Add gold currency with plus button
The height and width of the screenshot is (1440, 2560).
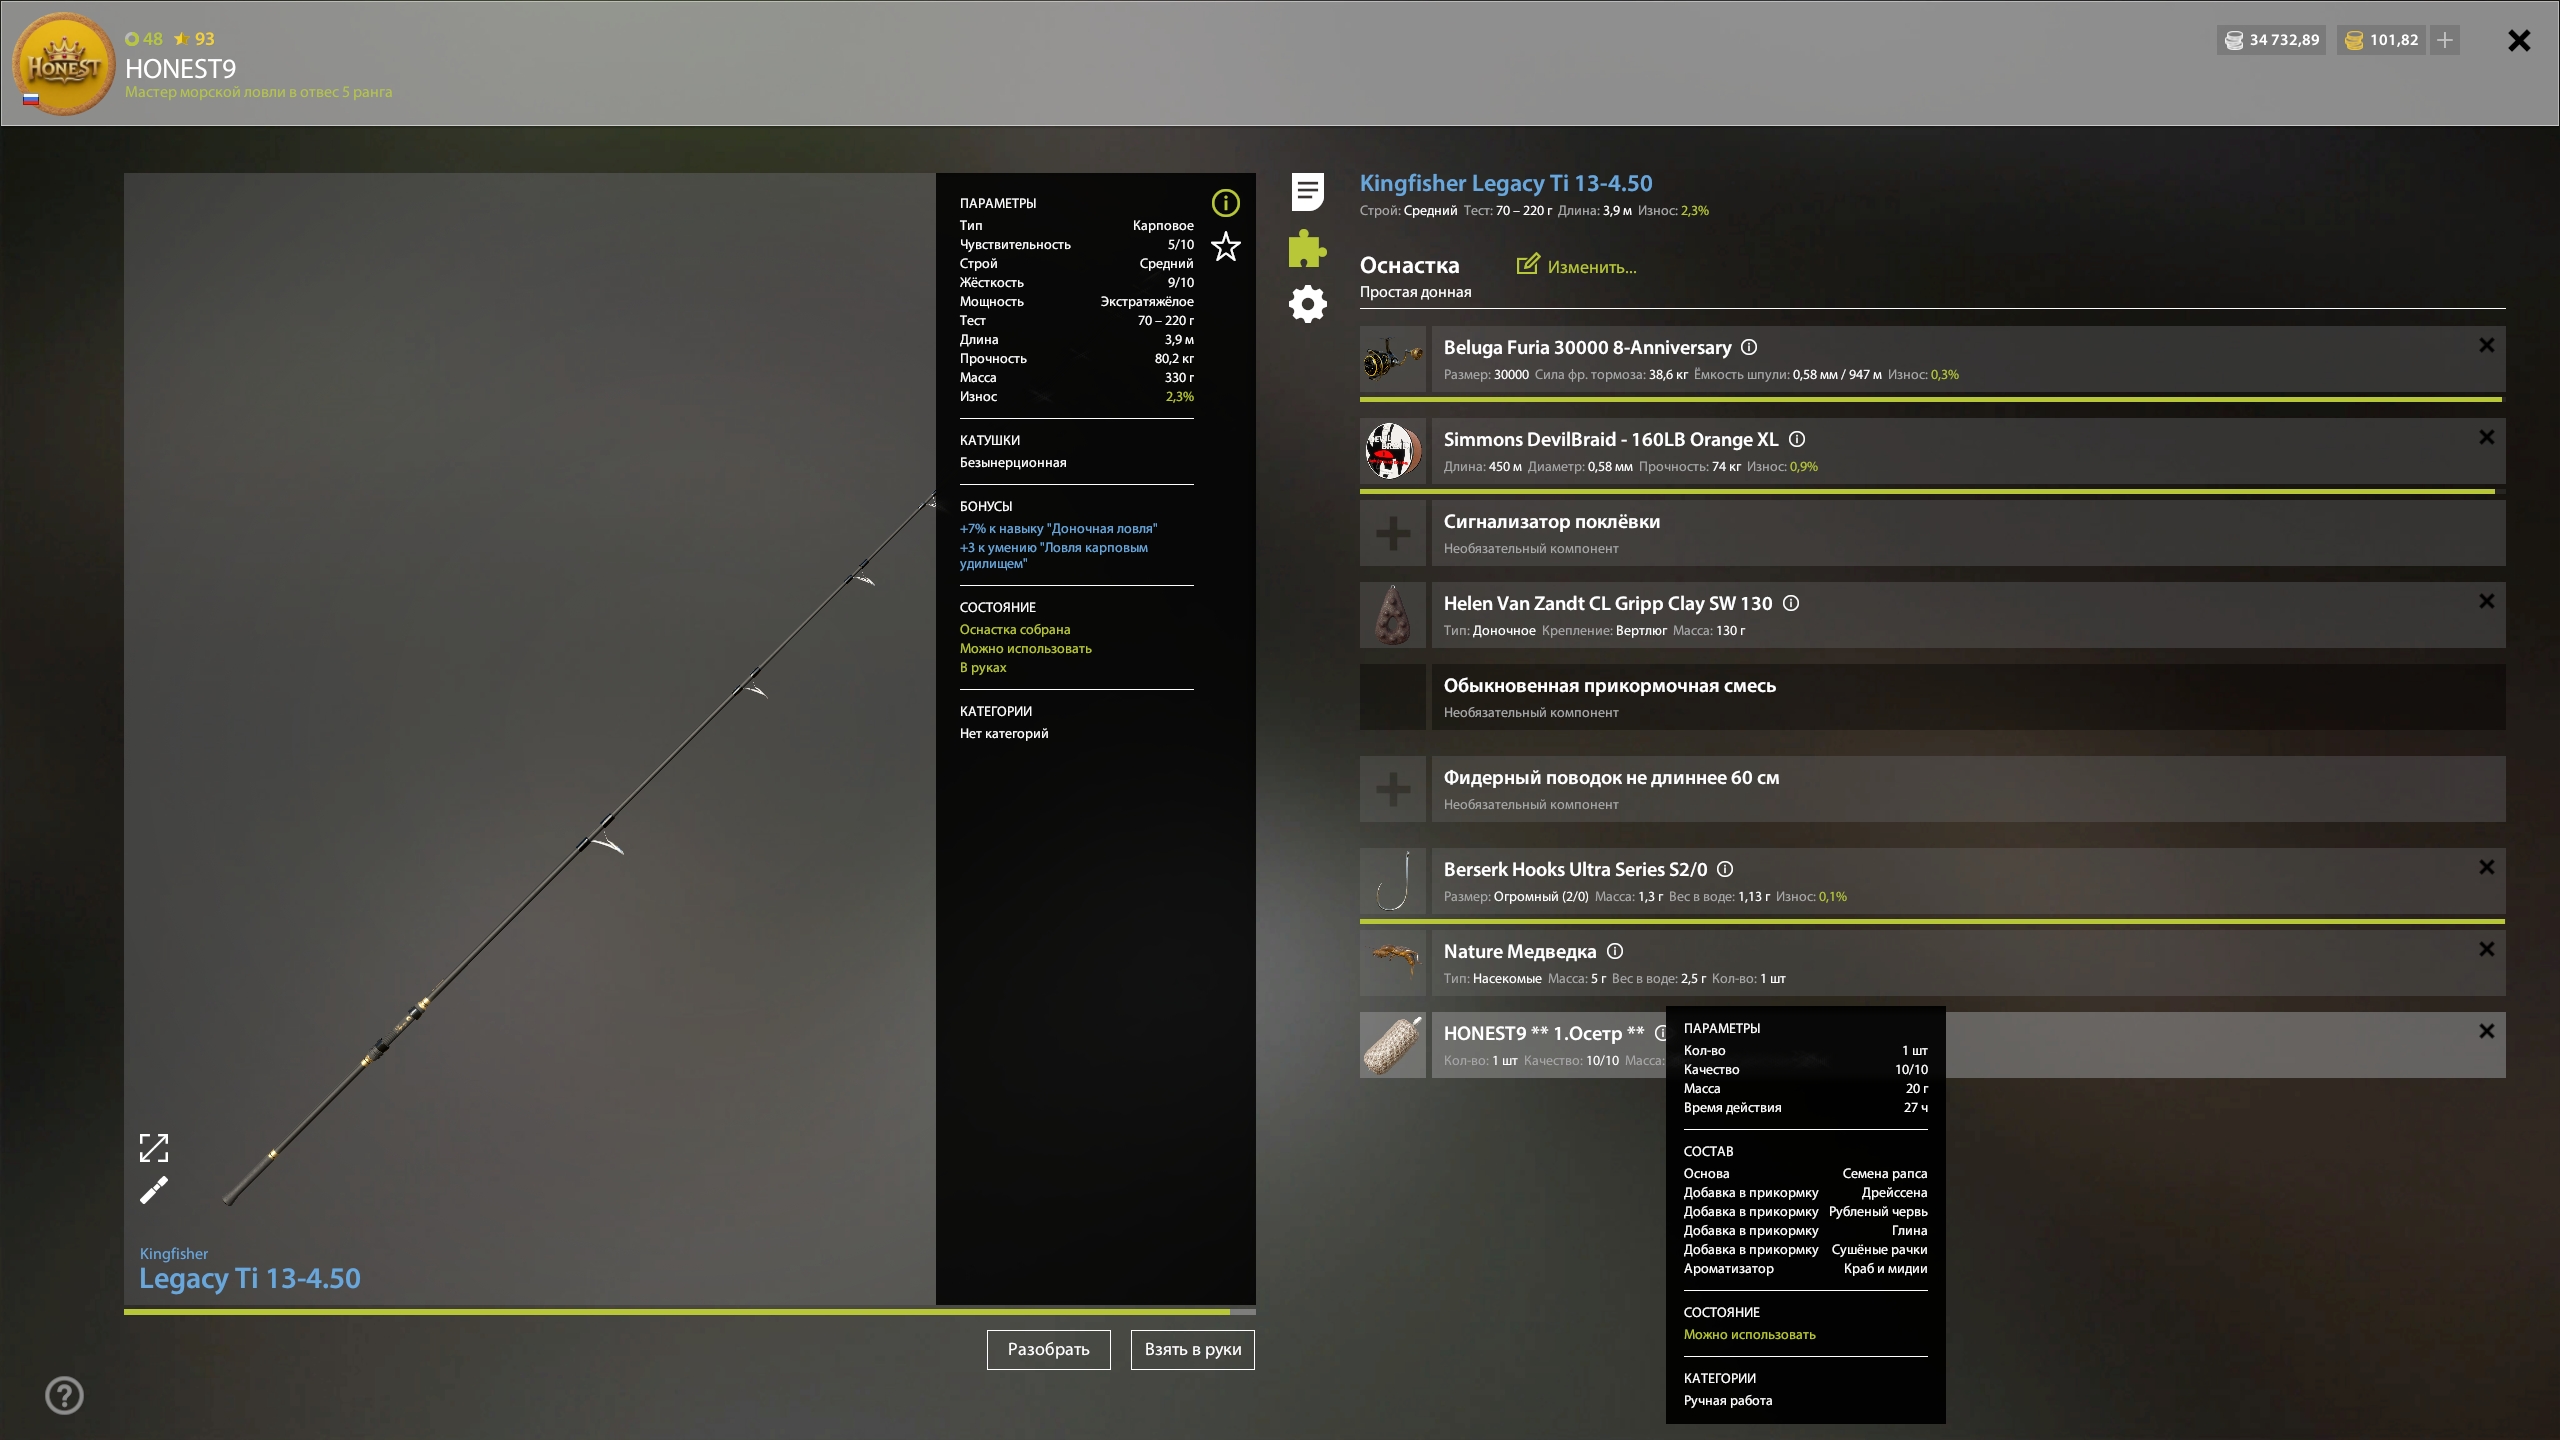point(2445,40)
